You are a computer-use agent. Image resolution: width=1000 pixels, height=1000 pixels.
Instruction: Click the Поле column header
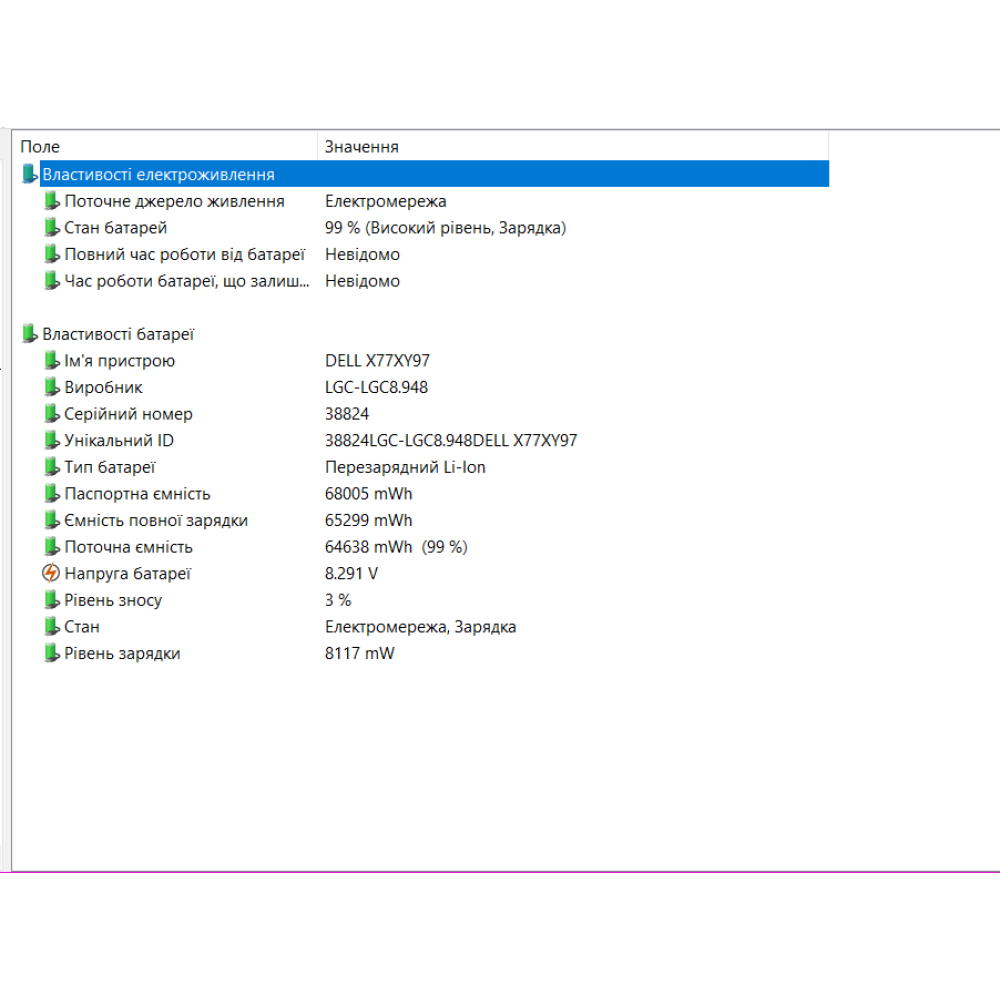[40, 147]
